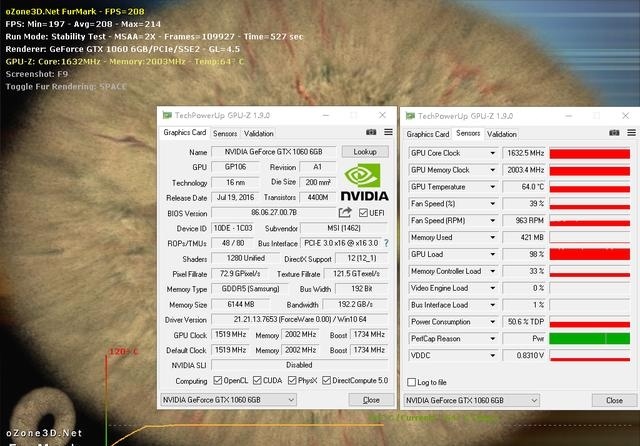Switch to Validation tab in left GPU-Z window

coord(258,133)
